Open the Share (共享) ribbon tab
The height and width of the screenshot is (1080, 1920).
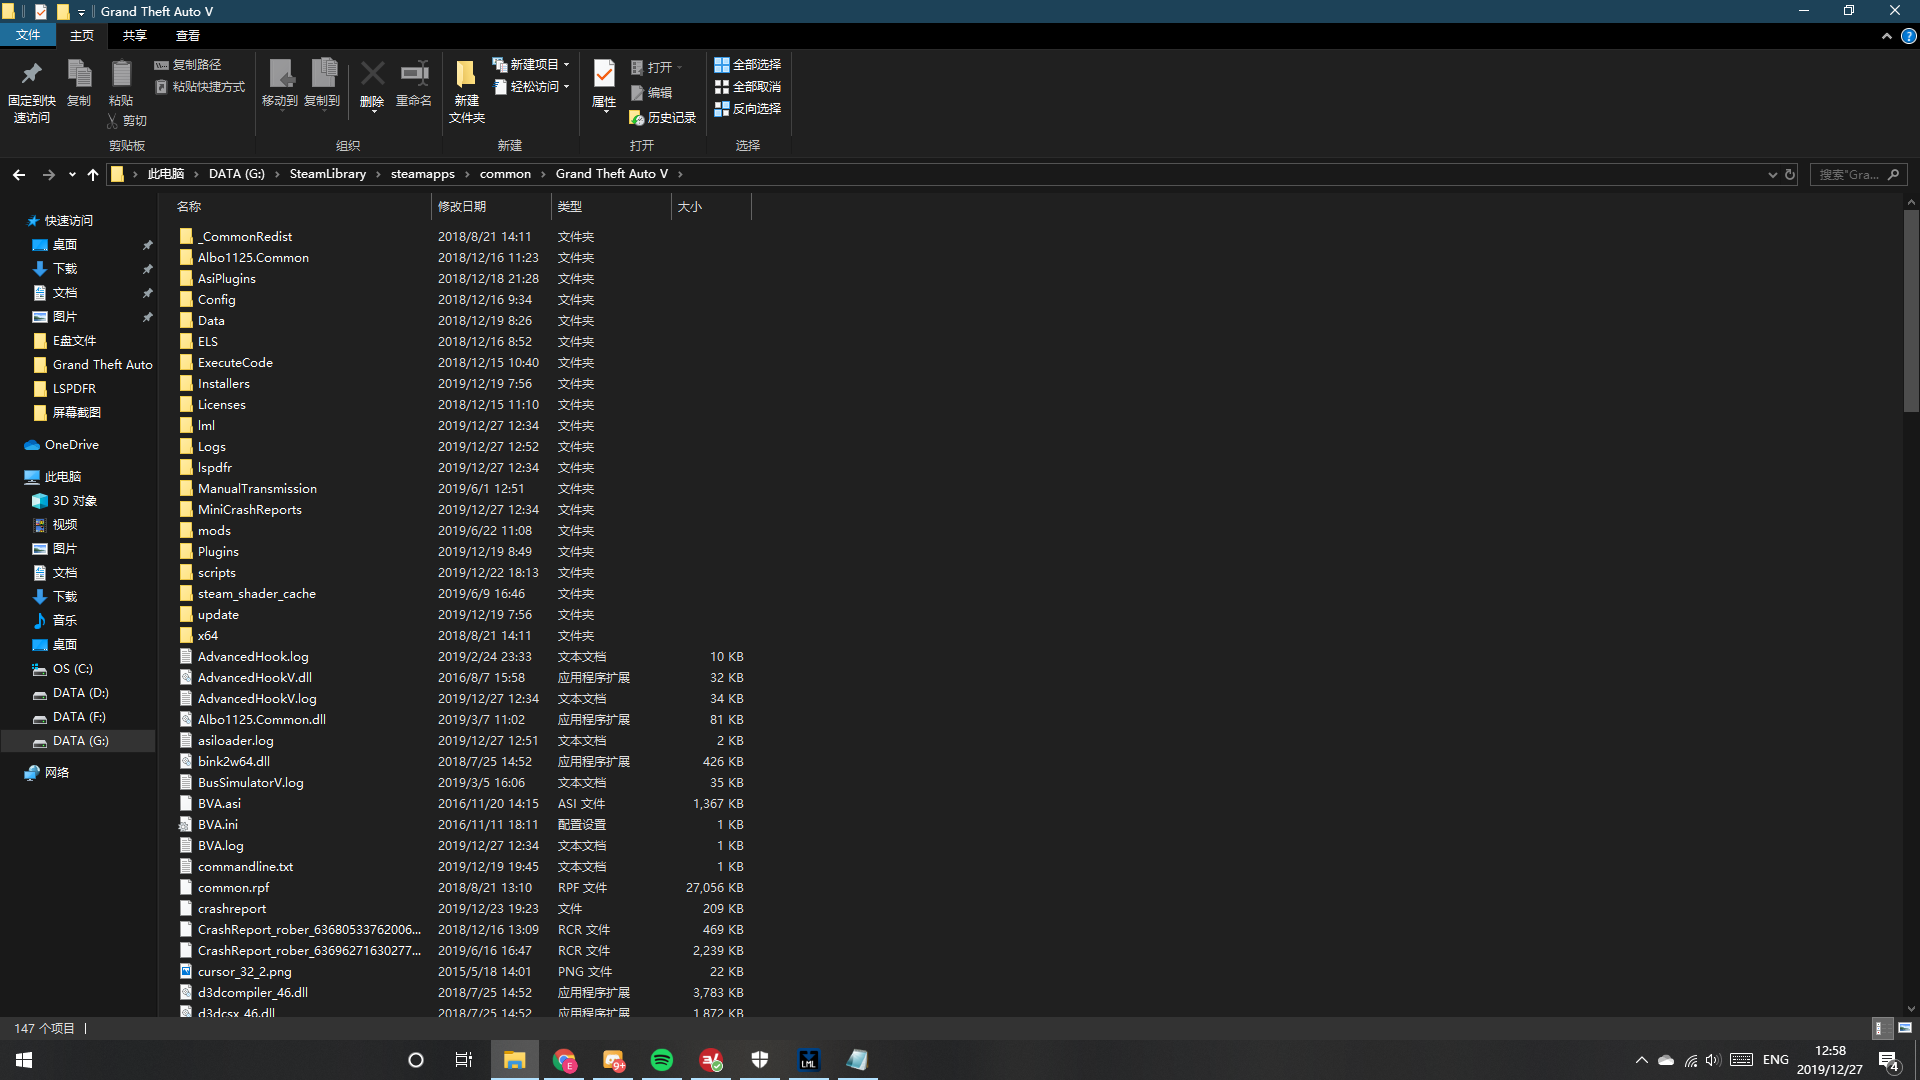click(135, 36)
